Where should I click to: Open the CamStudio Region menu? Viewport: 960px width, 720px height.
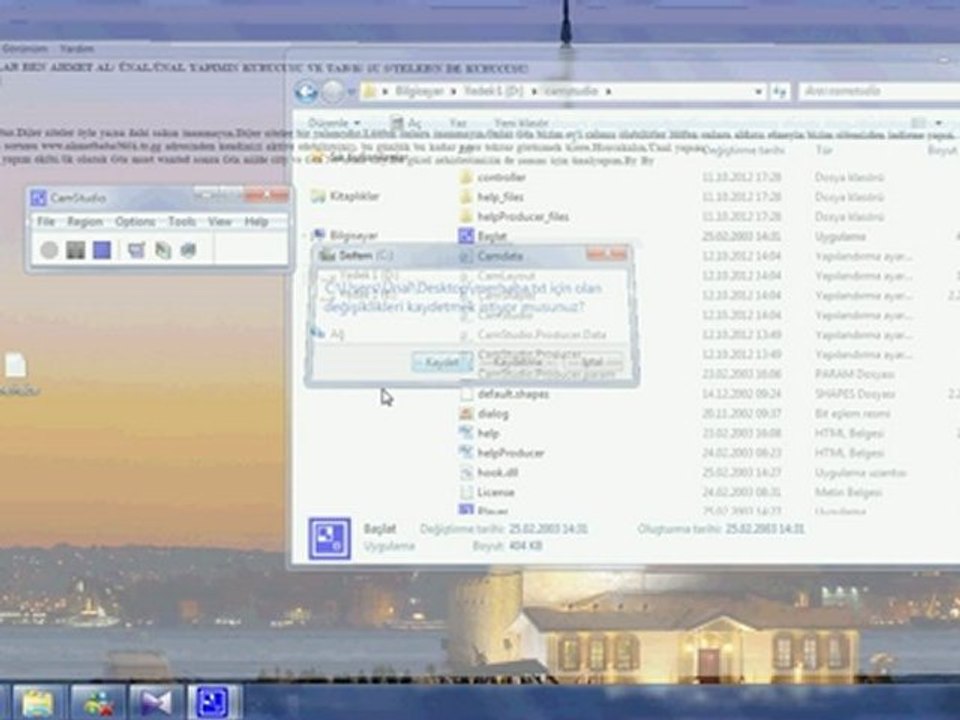[84, 222]
